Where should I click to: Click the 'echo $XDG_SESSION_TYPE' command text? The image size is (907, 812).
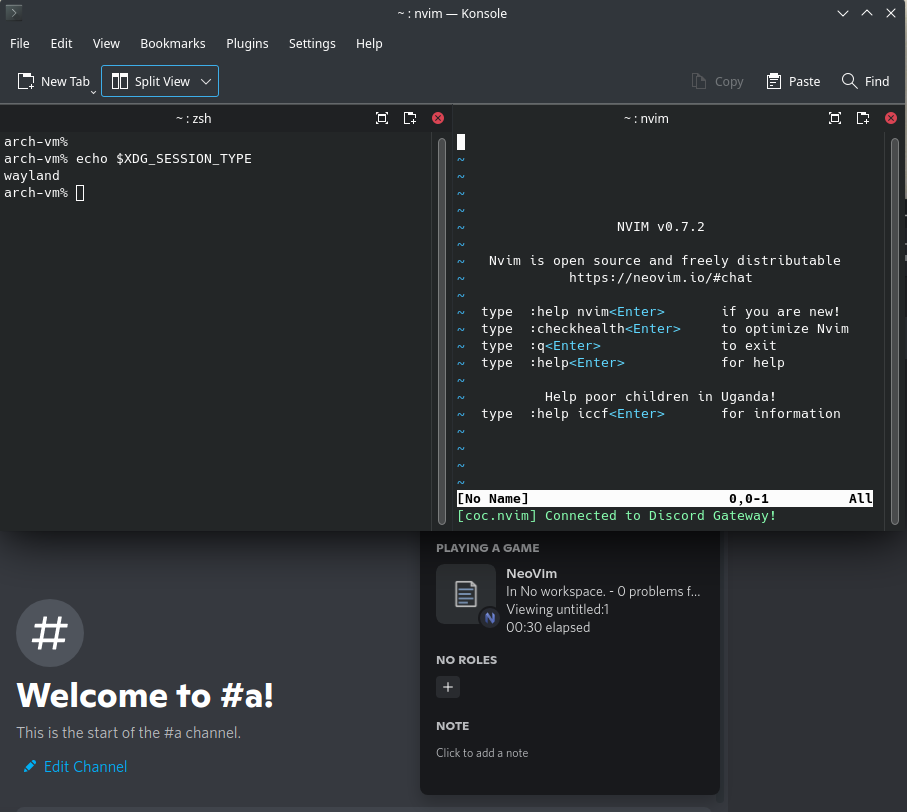pyautogui.click(x=164, y=158)
